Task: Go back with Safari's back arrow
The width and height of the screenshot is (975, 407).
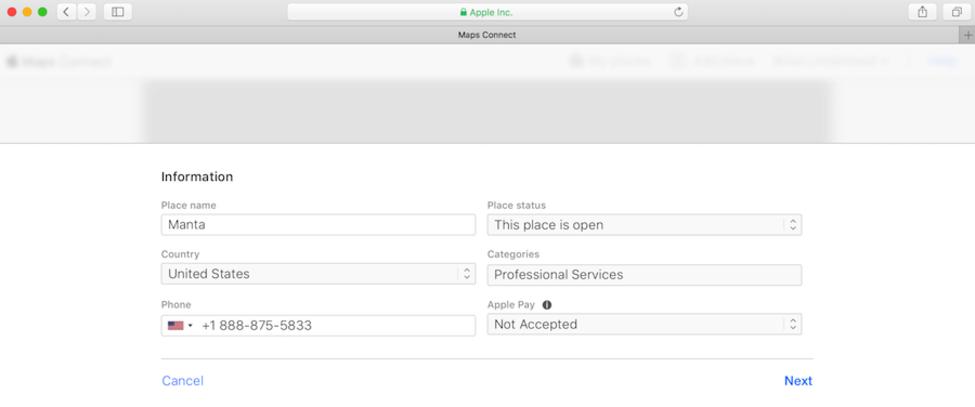Action: coord(67,12)
